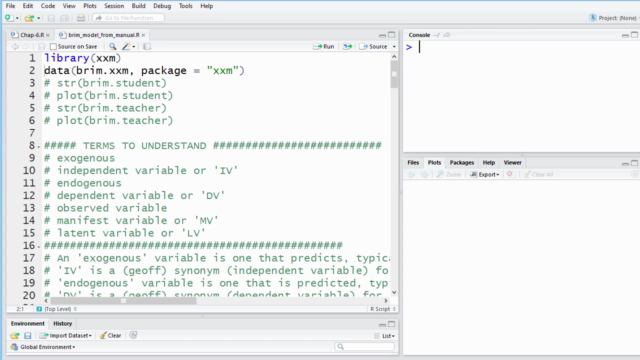
Task: Open the Build menu
Action: [138, 6]
